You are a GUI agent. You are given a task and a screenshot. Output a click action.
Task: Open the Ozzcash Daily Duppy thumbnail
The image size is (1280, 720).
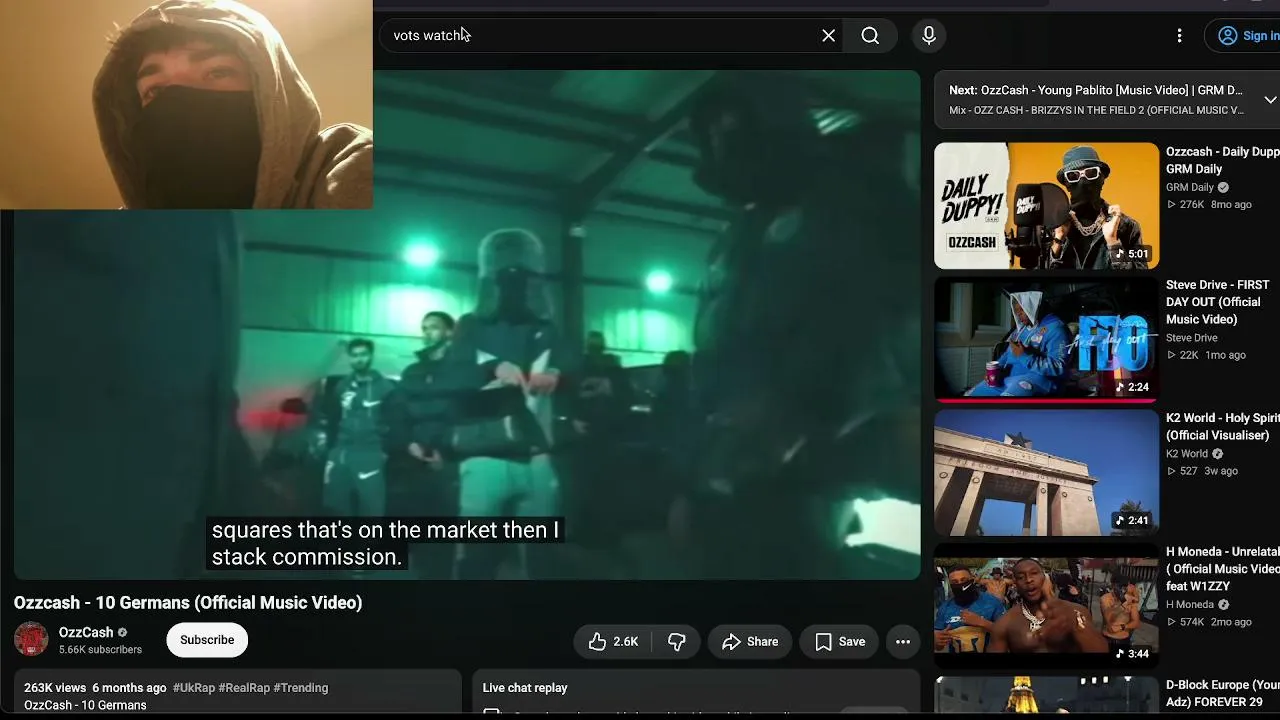click(1046, 206)
